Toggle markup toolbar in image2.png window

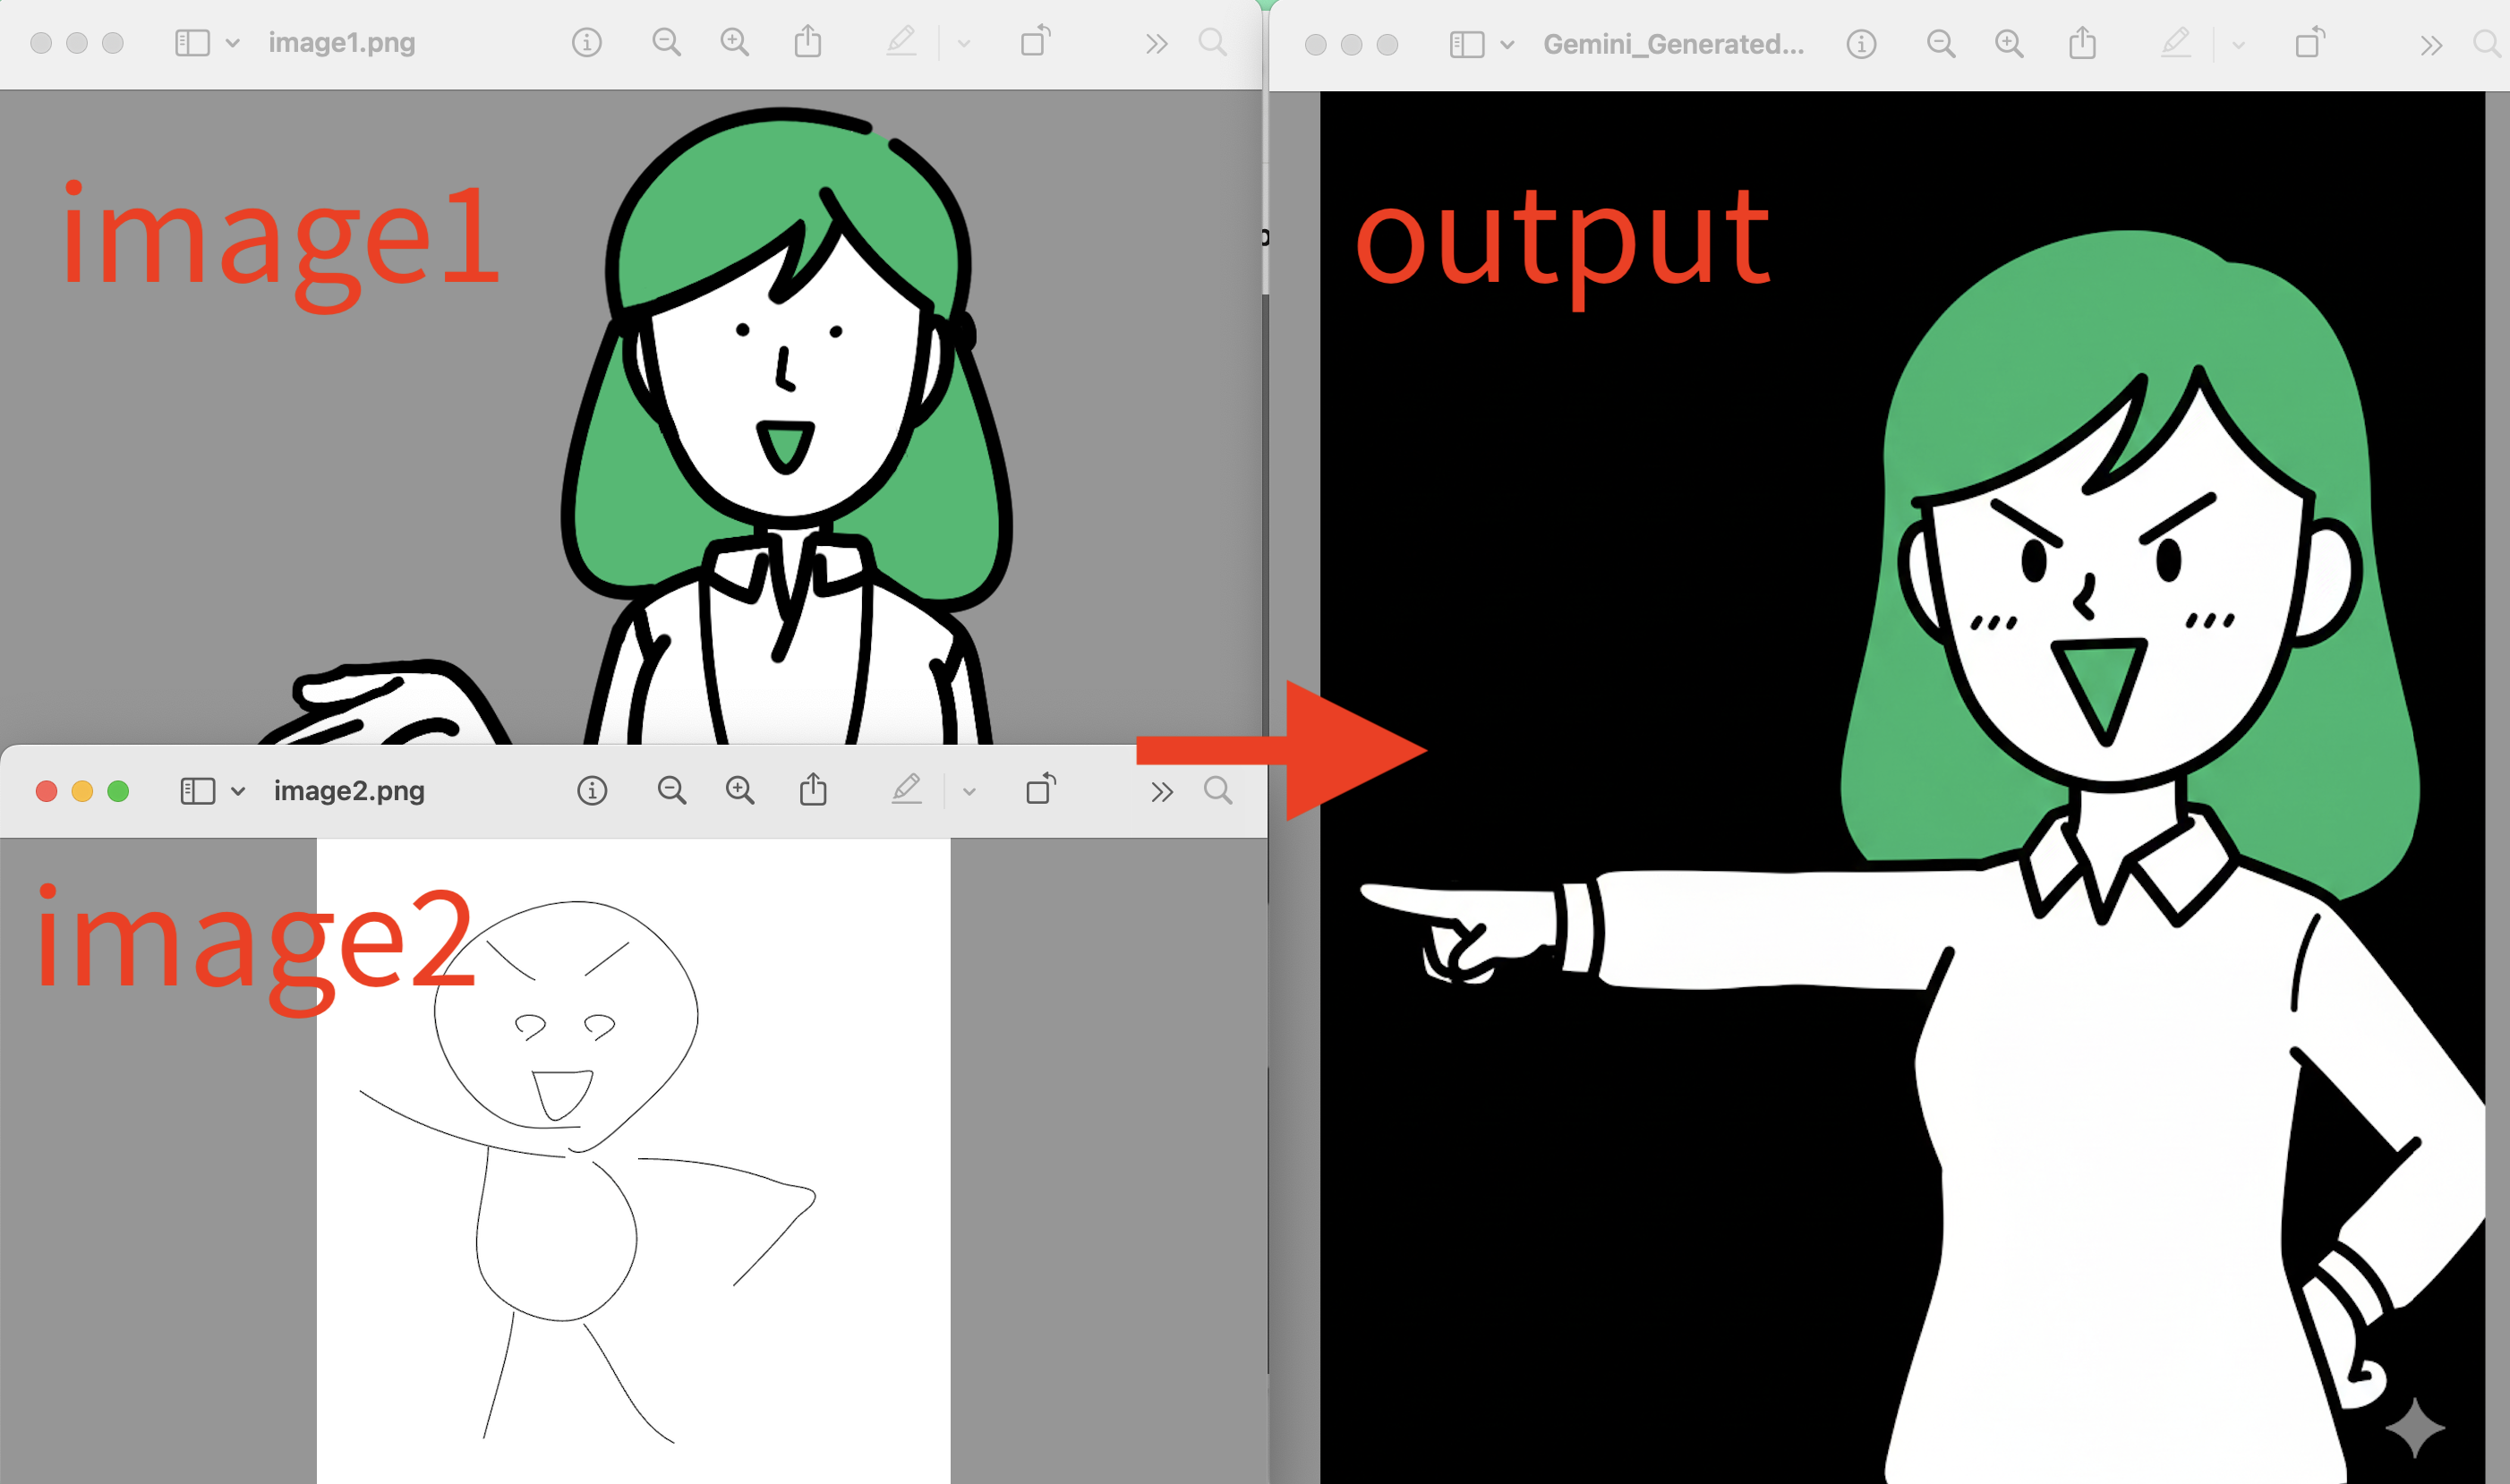(x=906, y=790)
